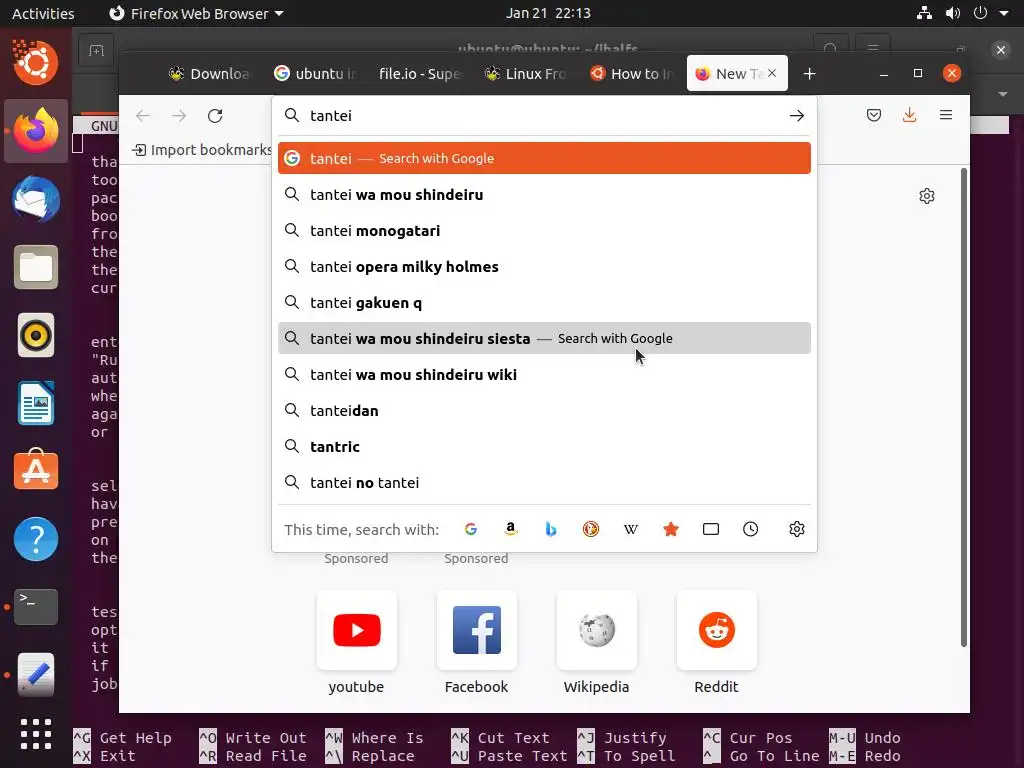This screenshot has height=768, width=1024.
Task: Click the network icon in the top bar
Action: click(924, 13)
